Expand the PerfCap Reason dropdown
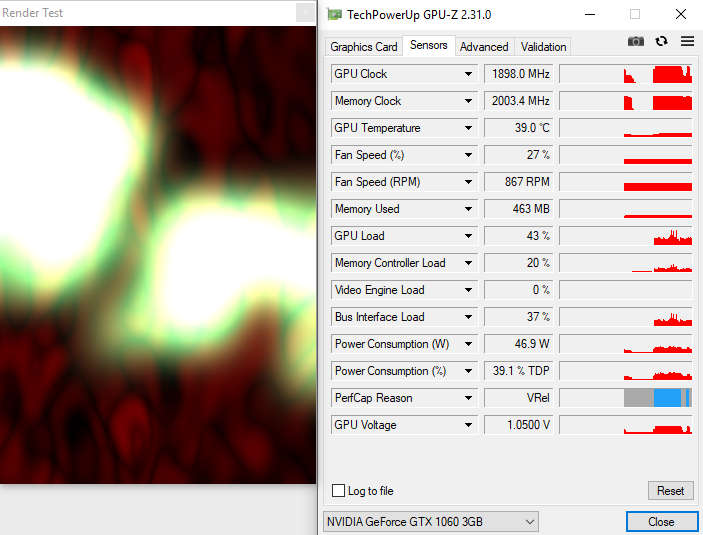This screenshot has height=535, width=703. 468,398
